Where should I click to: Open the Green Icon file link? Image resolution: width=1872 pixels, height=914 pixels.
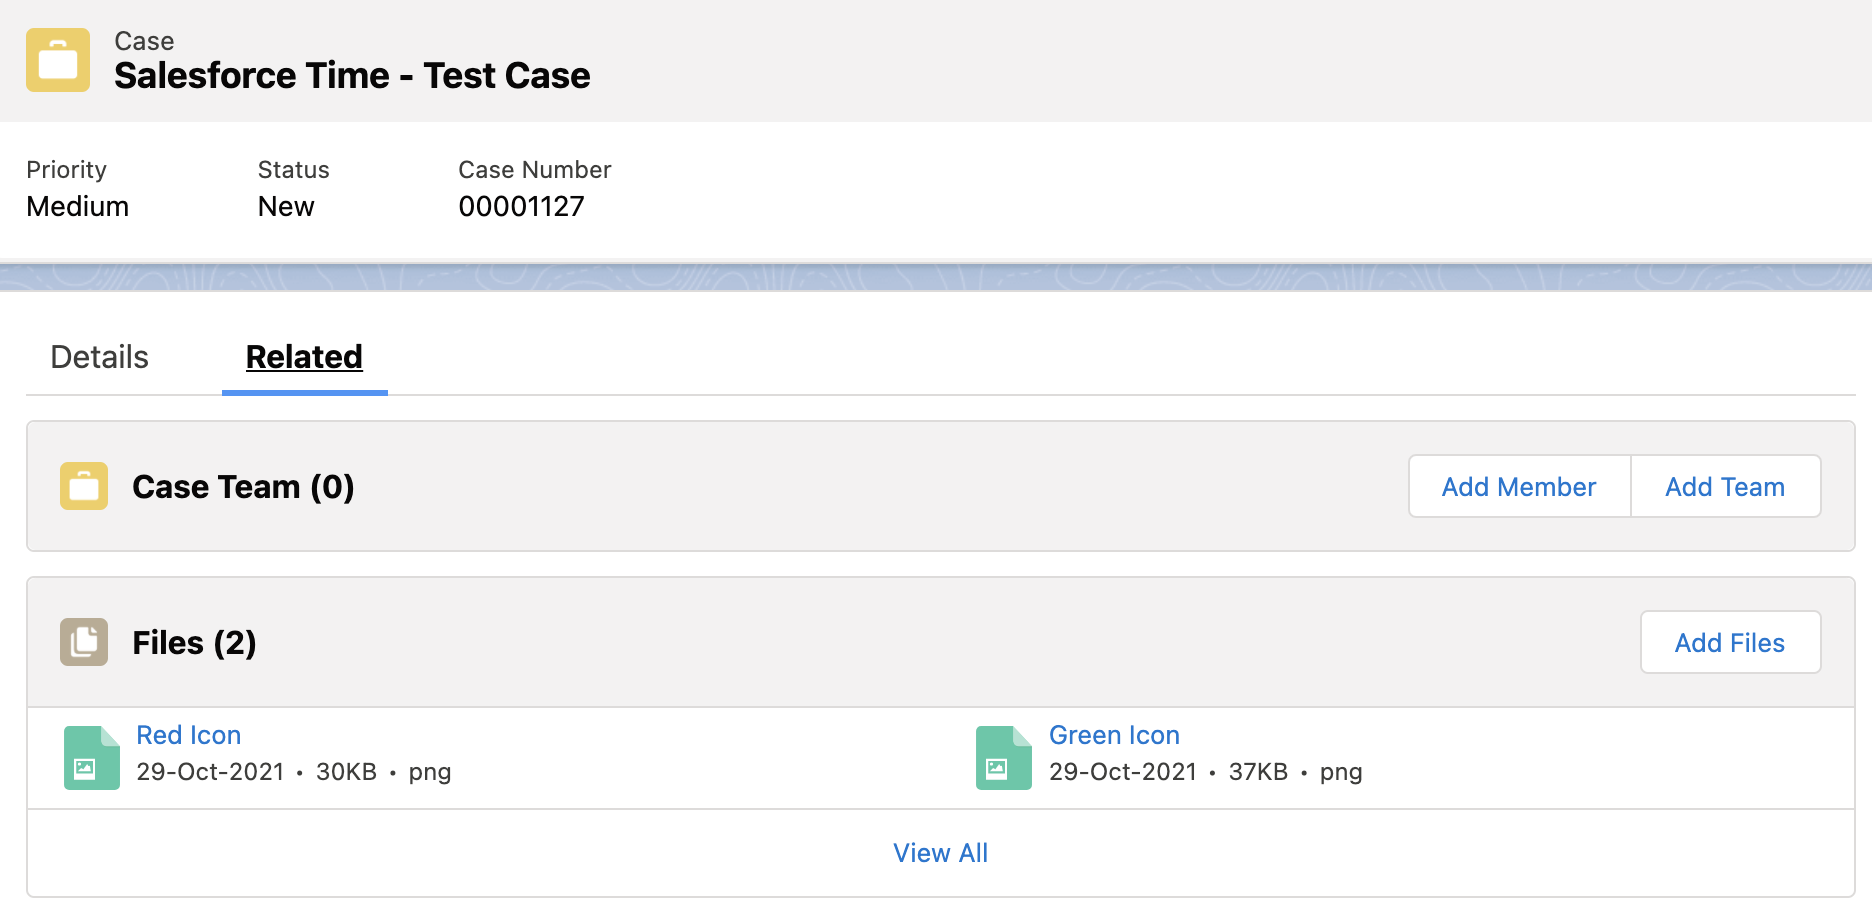click(x=1113, y=735)
